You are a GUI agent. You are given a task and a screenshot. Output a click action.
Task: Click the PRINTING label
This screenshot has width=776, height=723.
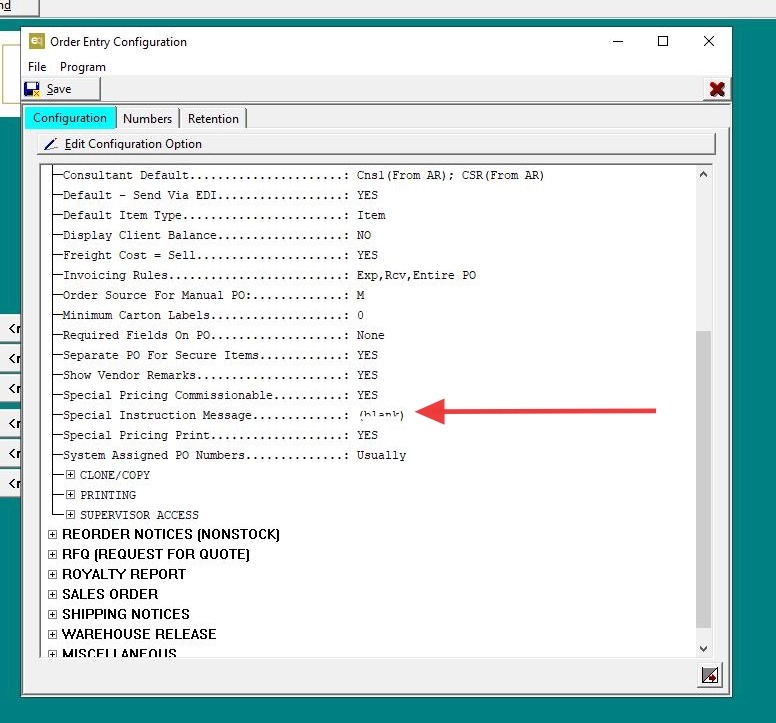pos(108,495)
